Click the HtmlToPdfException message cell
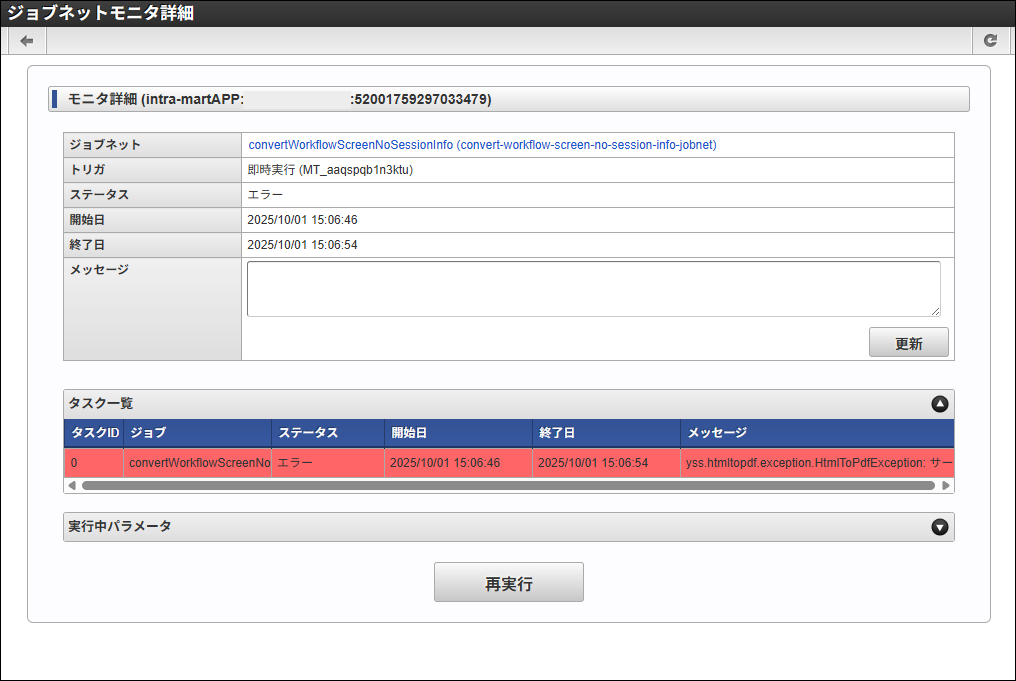1016x681 pixels. (817, 463)
